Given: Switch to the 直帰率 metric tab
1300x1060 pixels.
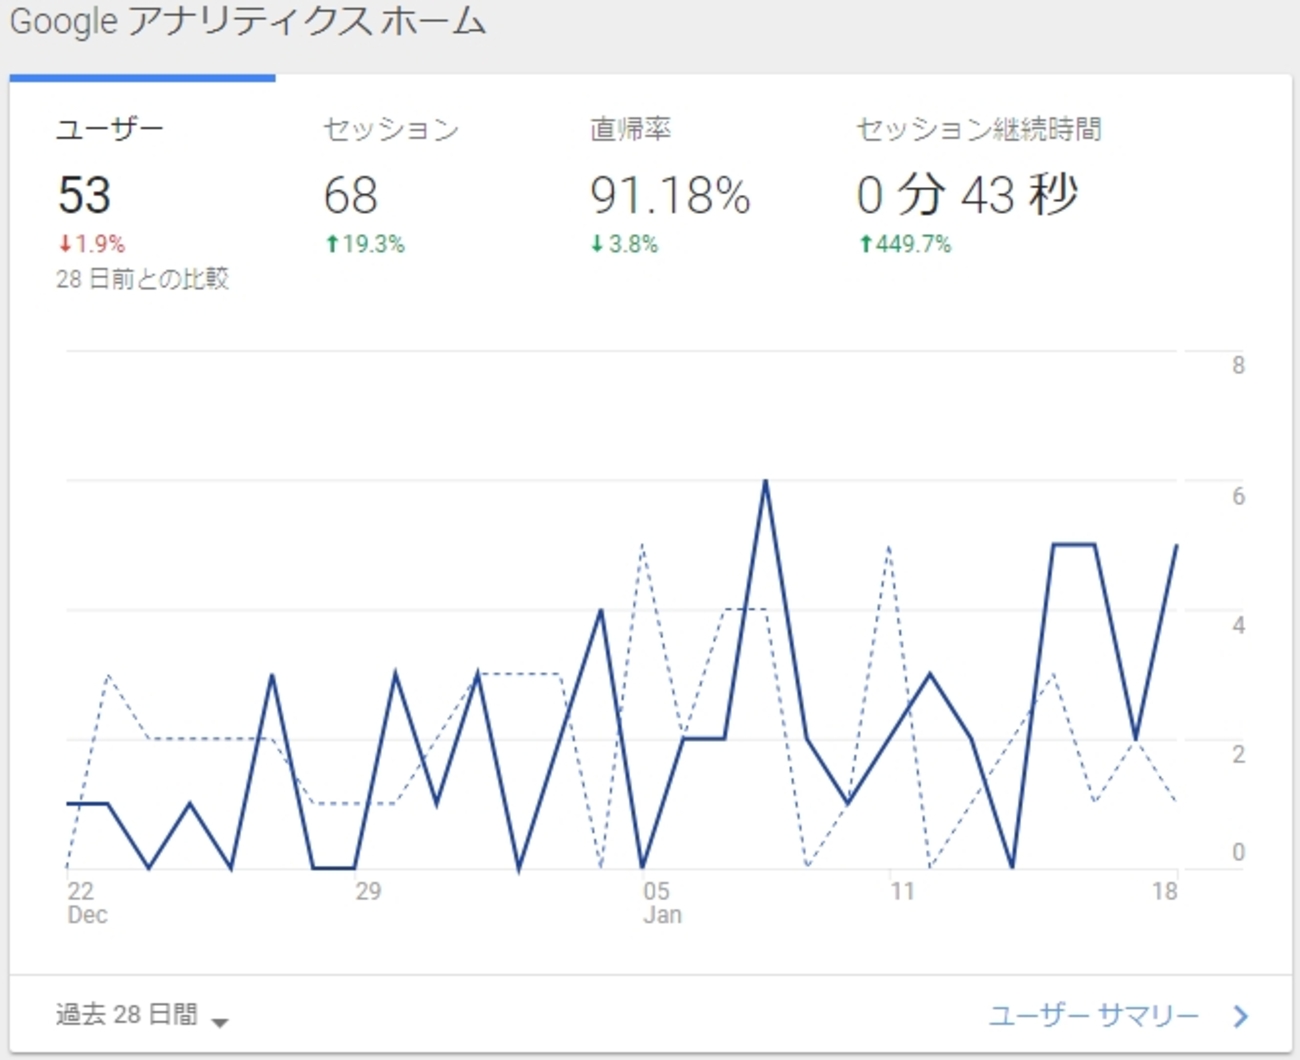Looking at the screenshot, I should tap(630, 129).
